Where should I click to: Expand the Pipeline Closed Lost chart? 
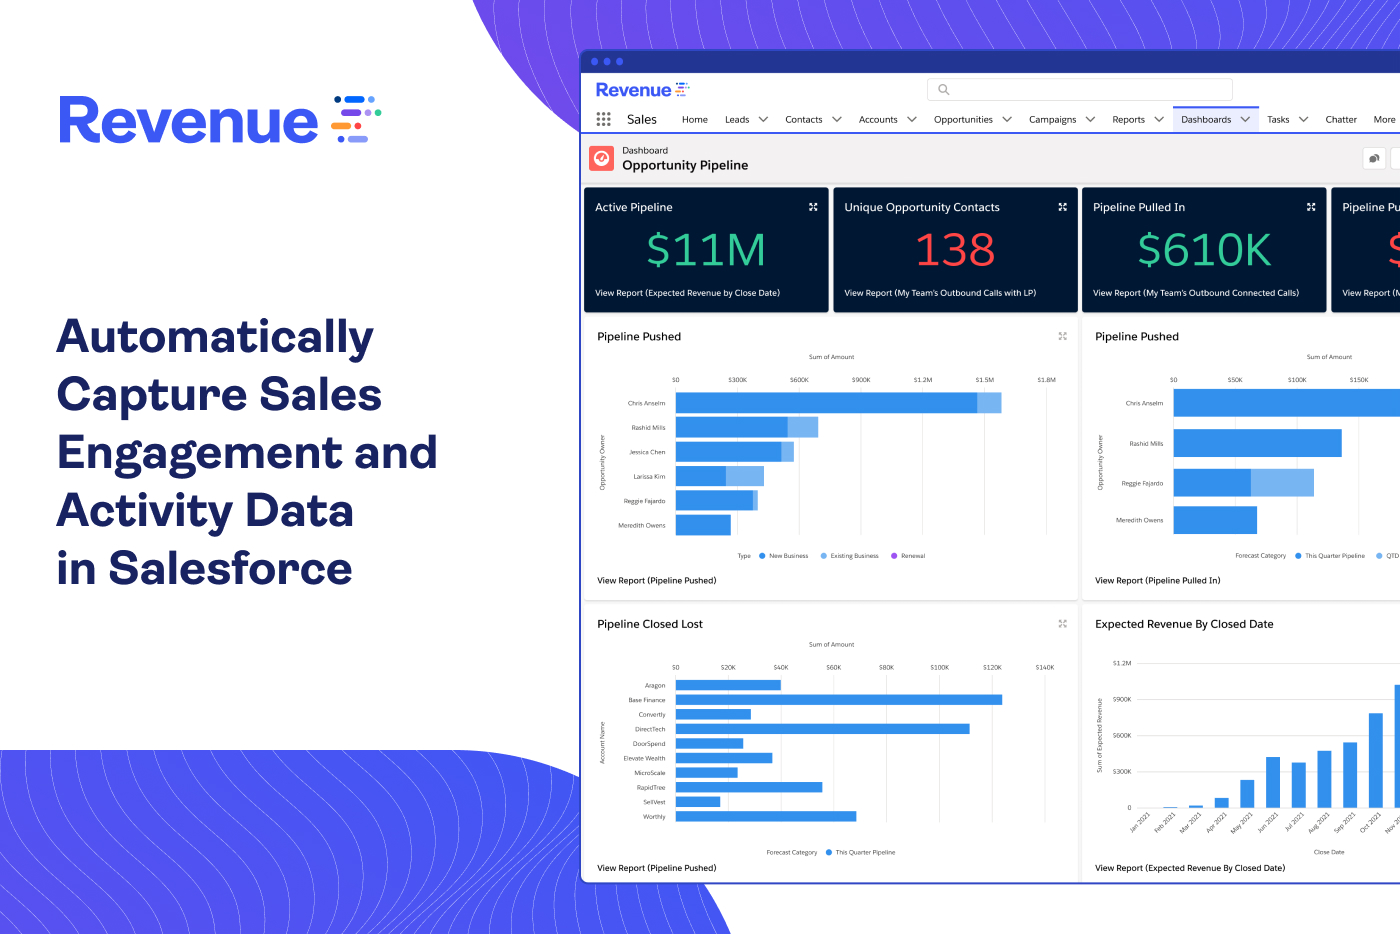[x=1061, y=623]
